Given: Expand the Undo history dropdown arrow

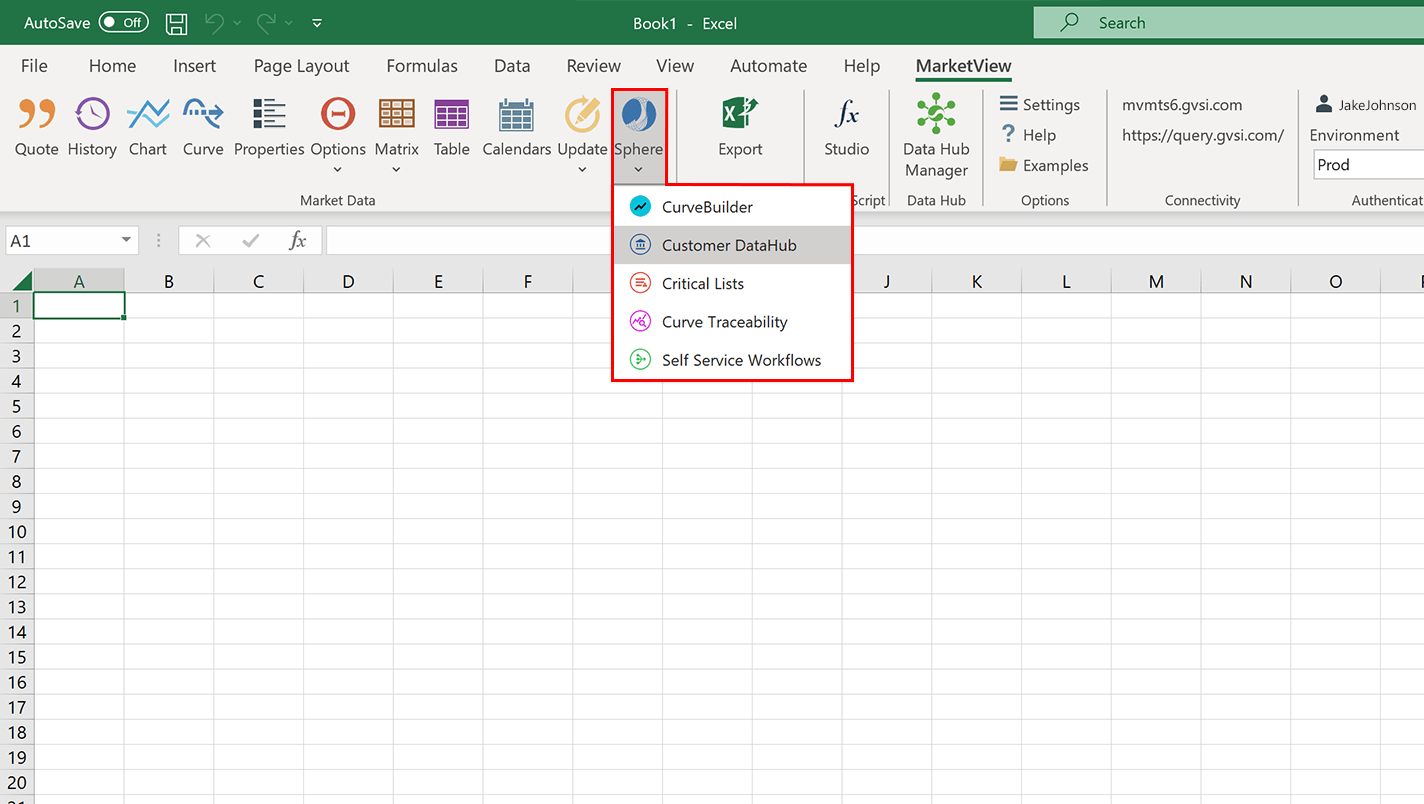Looking at the screenshot, I should (235, 23).
